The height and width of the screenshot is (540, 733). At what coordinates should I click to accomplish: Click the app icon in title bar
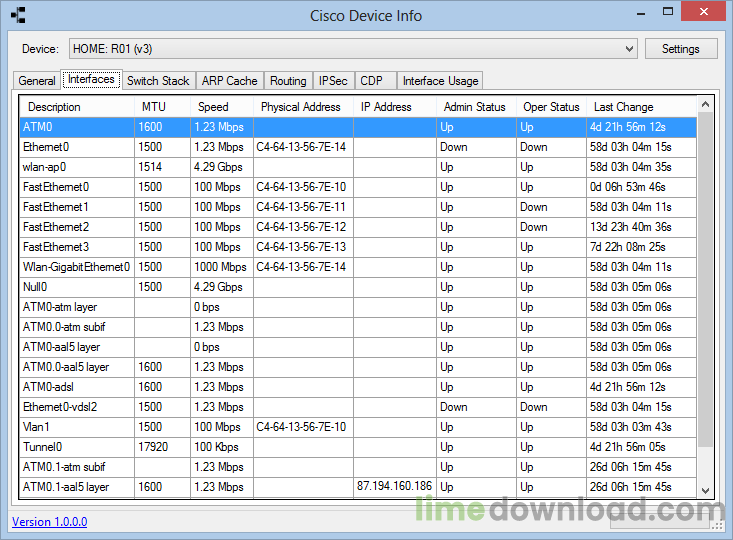(18, 15)
